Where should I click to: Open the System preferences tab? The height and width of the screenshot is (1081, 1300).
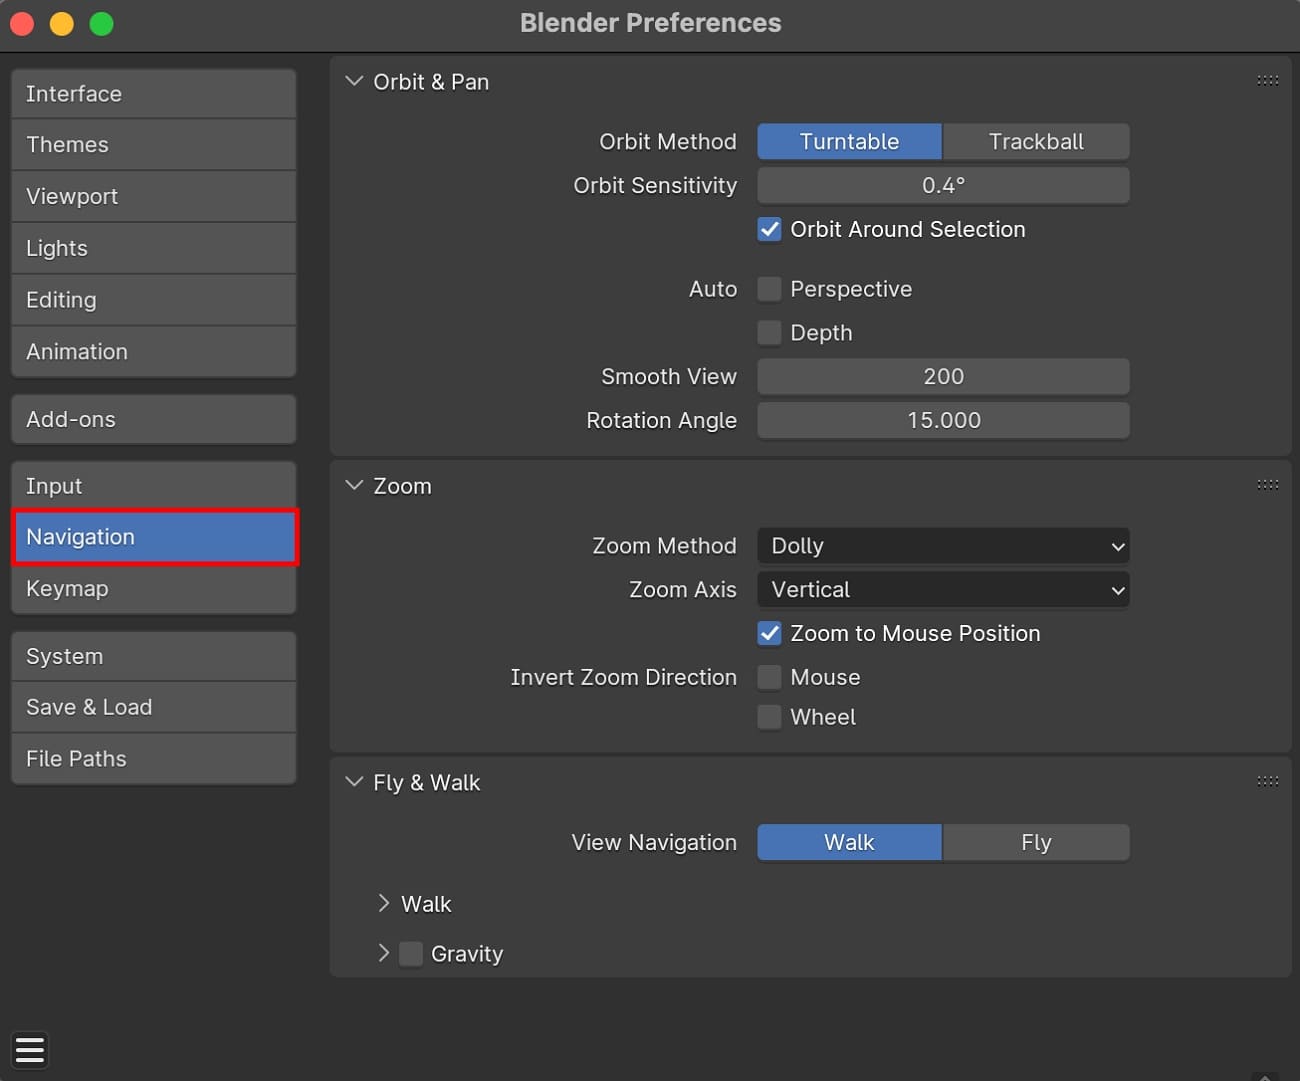(154, 657)
